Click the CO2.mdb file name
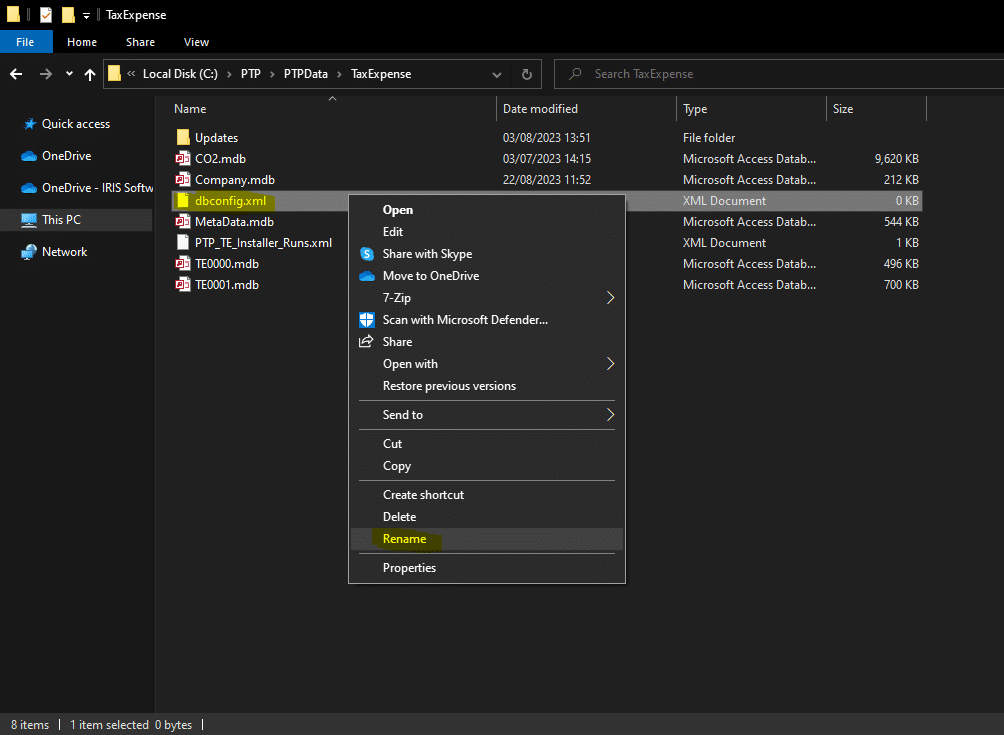Screen dimensions: 1004x735 (220, 159)
